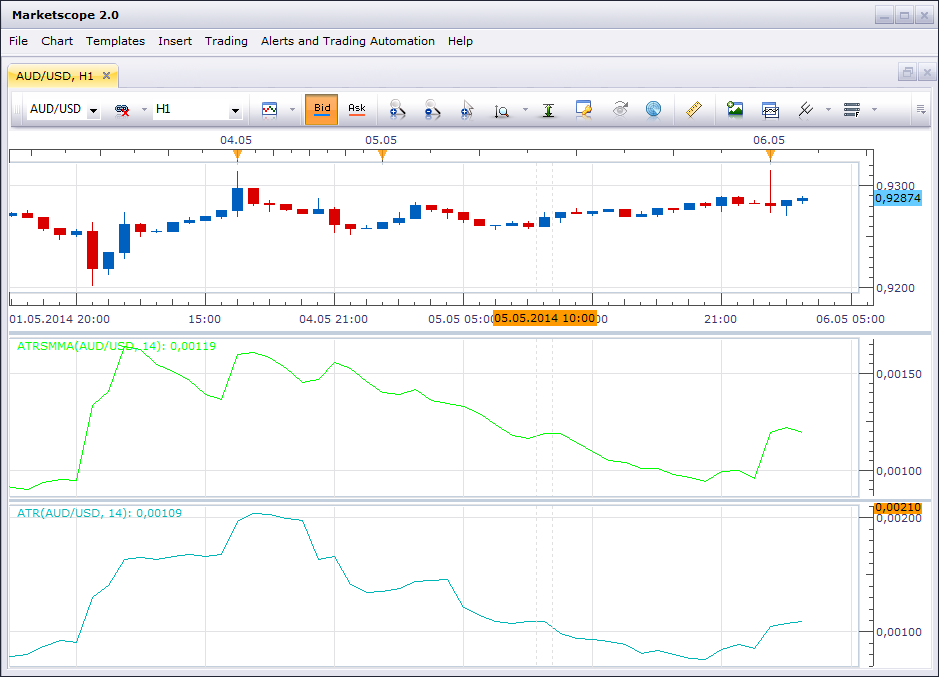Click the ATR(AUD/USD, 14) indicator label
Screen dimensions: 939x677
pos(99,513)
